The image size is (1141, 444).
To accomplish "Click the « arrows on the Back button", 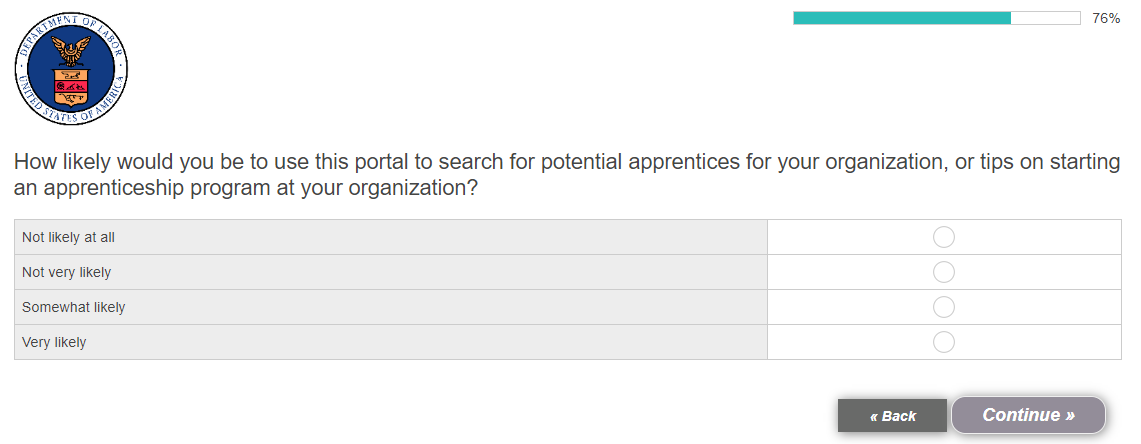I will coord(874,416).
